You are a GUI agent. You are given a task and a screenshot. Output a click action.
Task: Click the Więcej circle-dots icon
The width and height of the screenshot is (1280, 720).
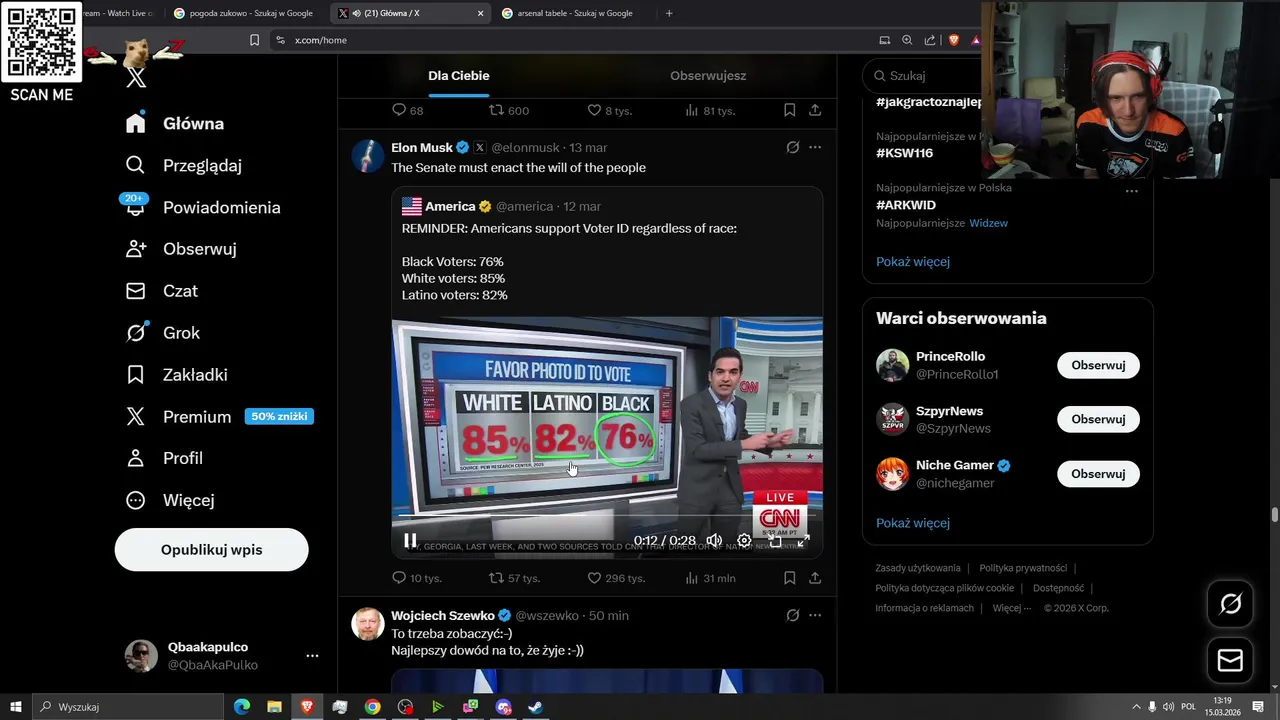(x=136, y=500)
